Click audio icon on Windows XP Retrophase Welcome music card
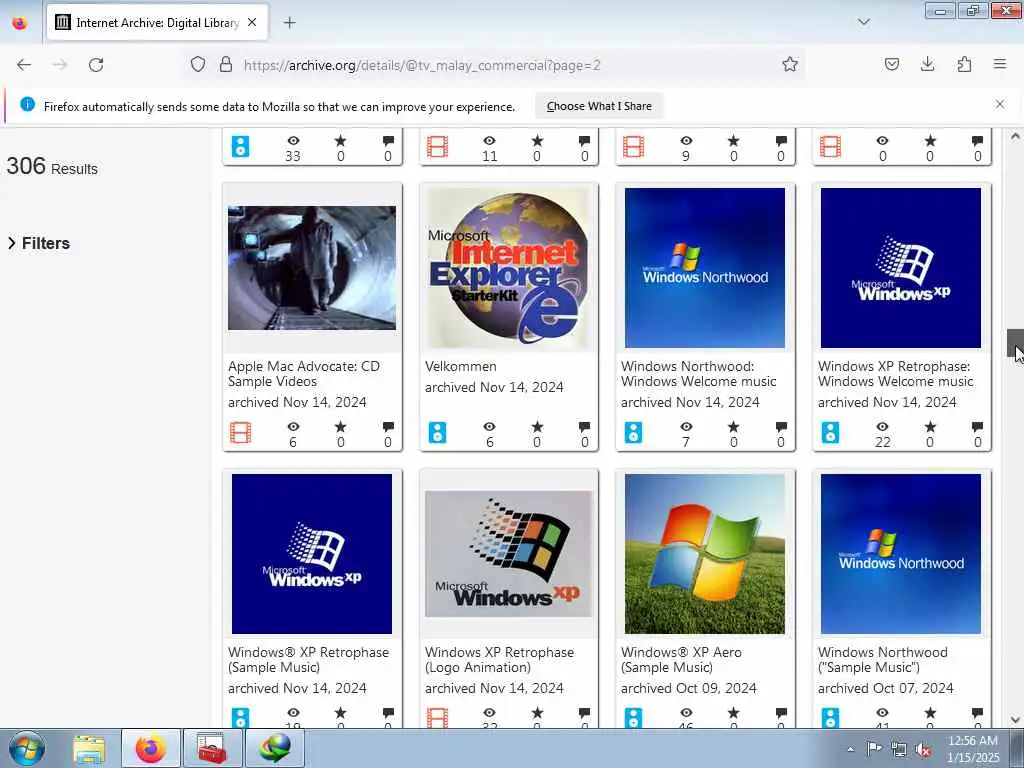Viewport: 1024px width, 768px height. (830, 432)
